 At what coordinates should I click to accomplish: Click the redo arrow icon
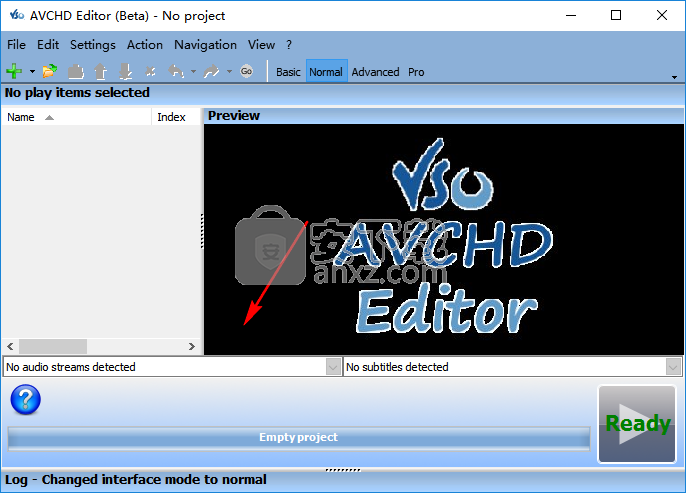pyautogui.click(x=212, y=71)
